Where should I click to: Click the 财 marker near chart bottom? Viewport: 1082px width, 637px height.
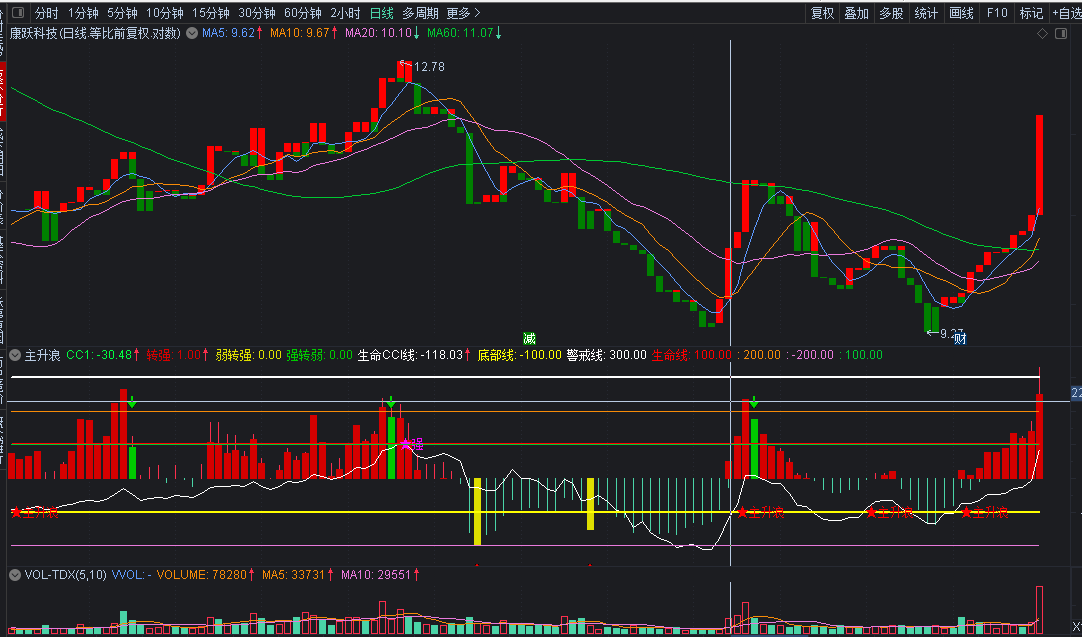point(960,338)
